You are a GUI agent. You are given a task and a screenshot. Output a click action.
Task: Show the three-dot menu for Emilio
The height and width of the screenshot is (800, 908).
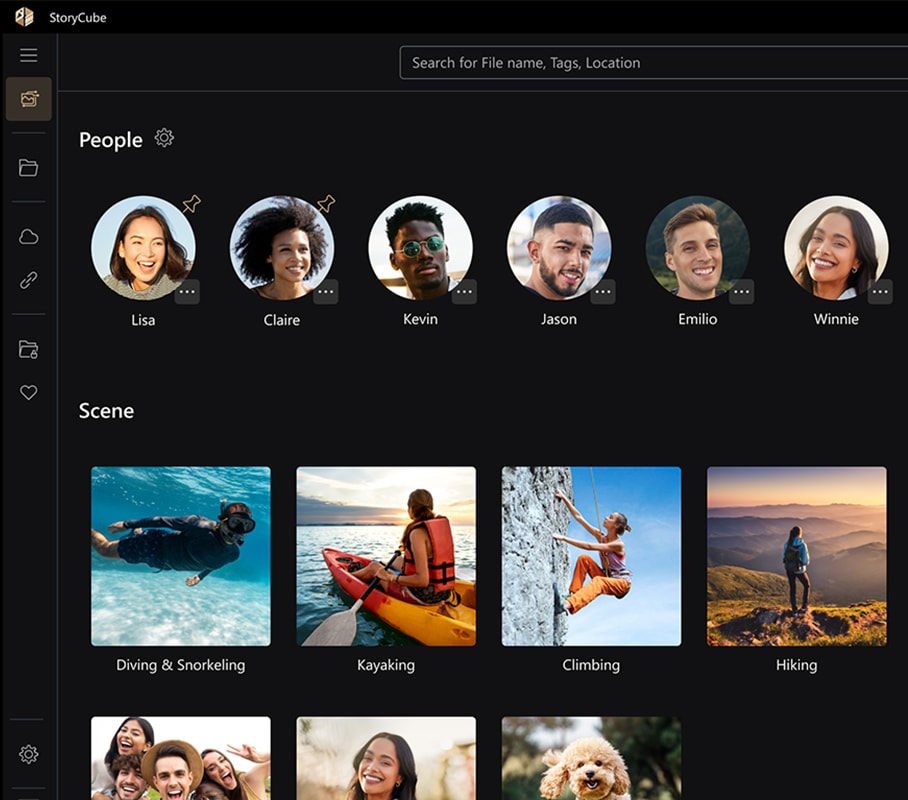click(x=741, y=292)
